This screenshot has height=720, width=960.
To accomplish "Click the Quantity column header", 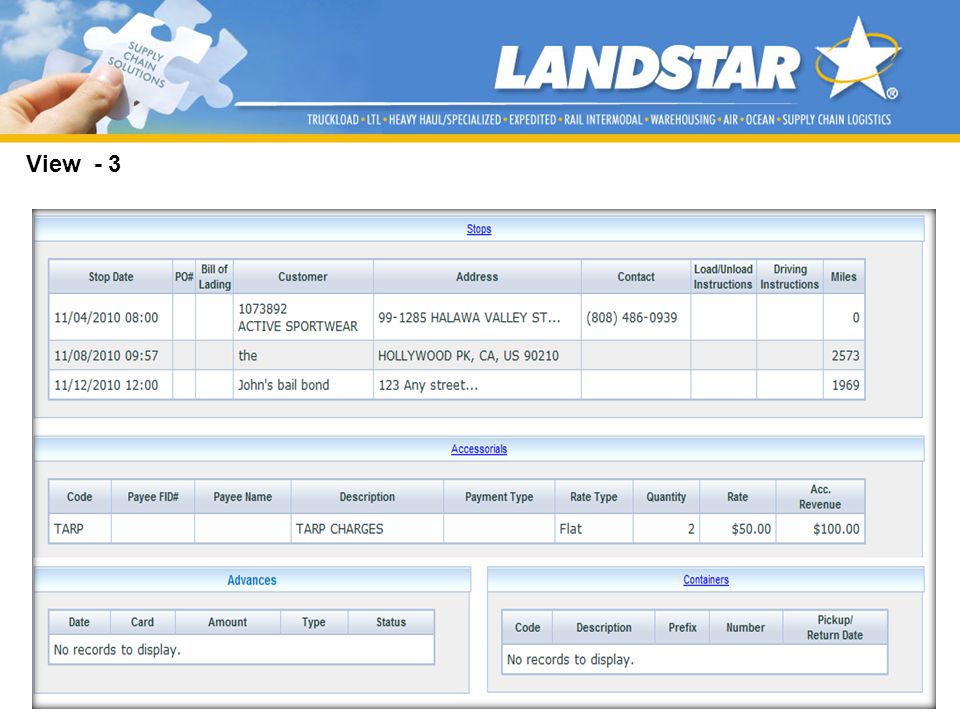I will (x=666, y=497).
